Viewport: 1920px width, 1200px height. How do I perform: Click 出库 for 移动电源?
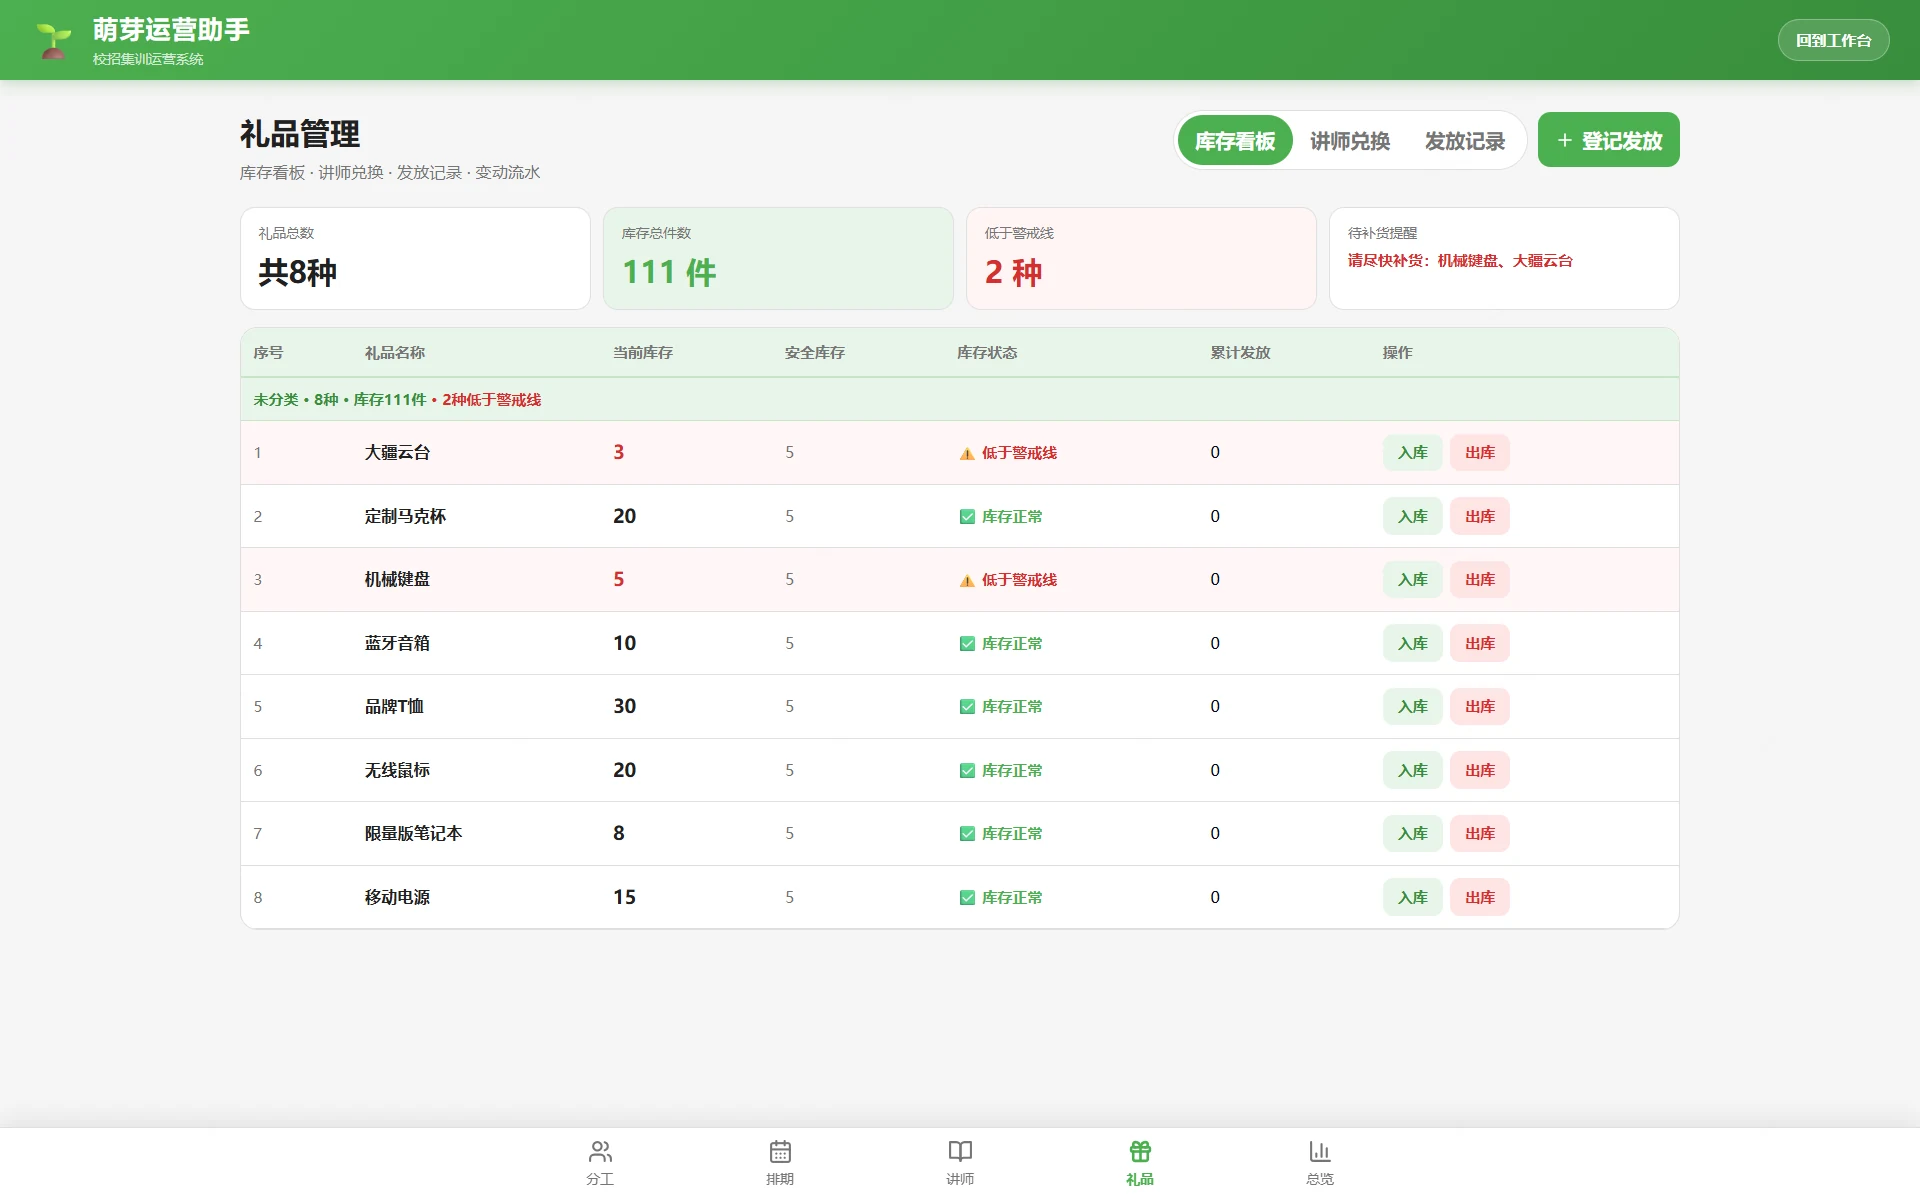(1480, 897)
